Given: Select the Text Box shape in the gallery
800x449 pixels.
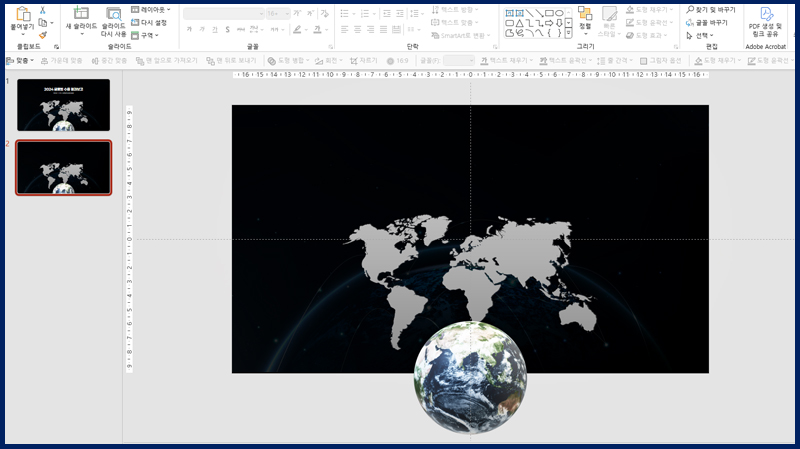Looking at the screenshot, I should (x=509, y=13).
